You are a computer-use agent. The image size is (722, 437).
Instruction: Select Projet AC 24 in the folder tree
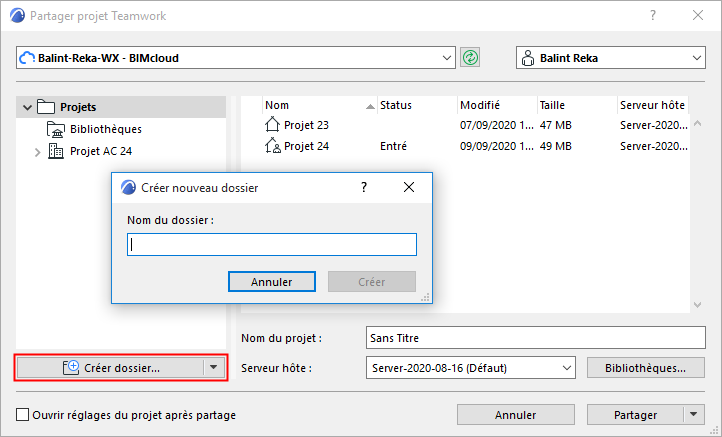101,151
